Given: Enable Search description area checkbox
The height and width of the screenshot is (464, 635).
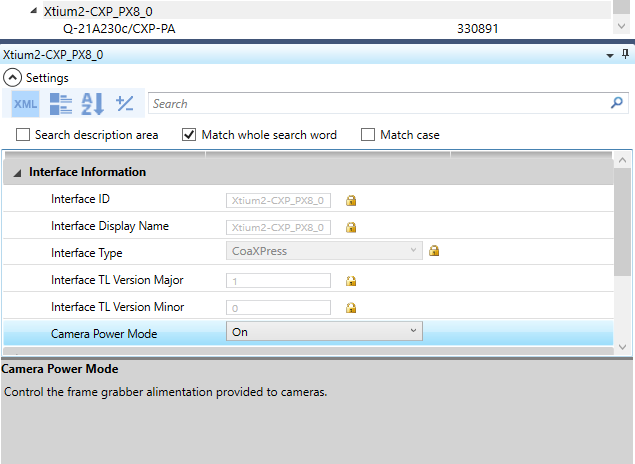Looking at the screenshot, I should [23, 135].
